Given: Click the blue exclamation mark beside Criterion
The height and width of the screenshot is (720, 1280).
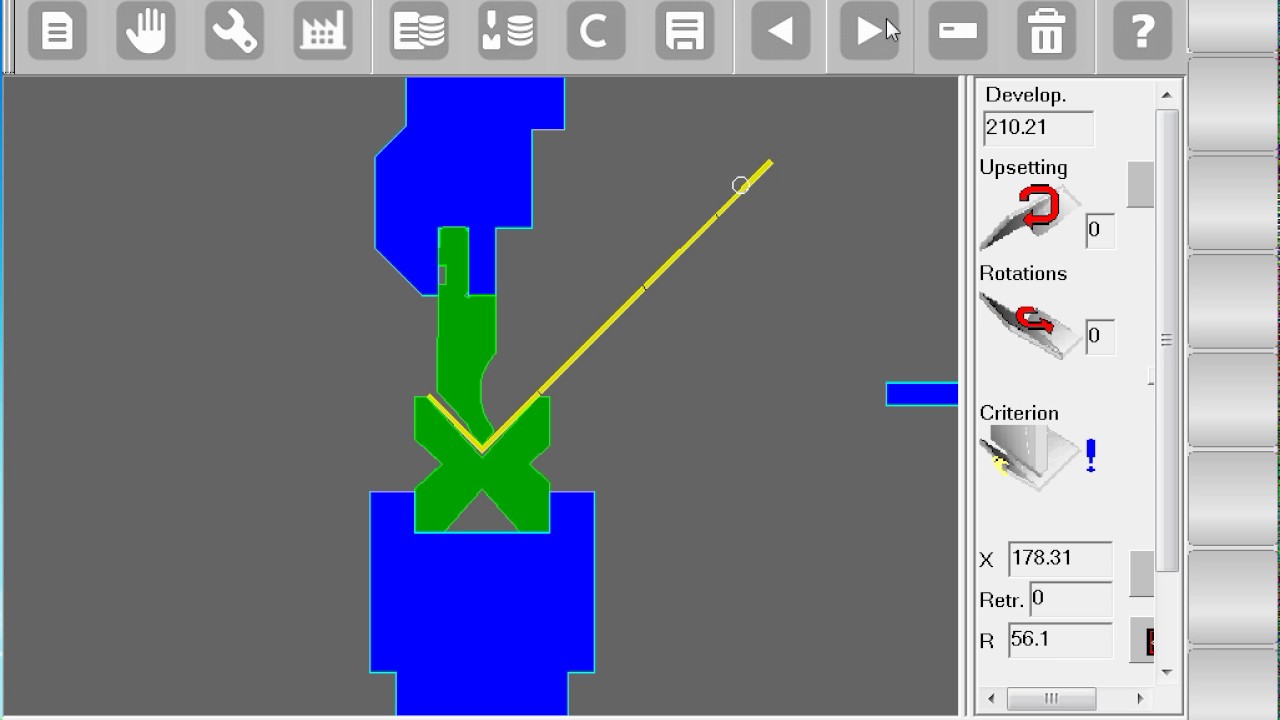Looking at the screenshot, I should point(1091,455).
